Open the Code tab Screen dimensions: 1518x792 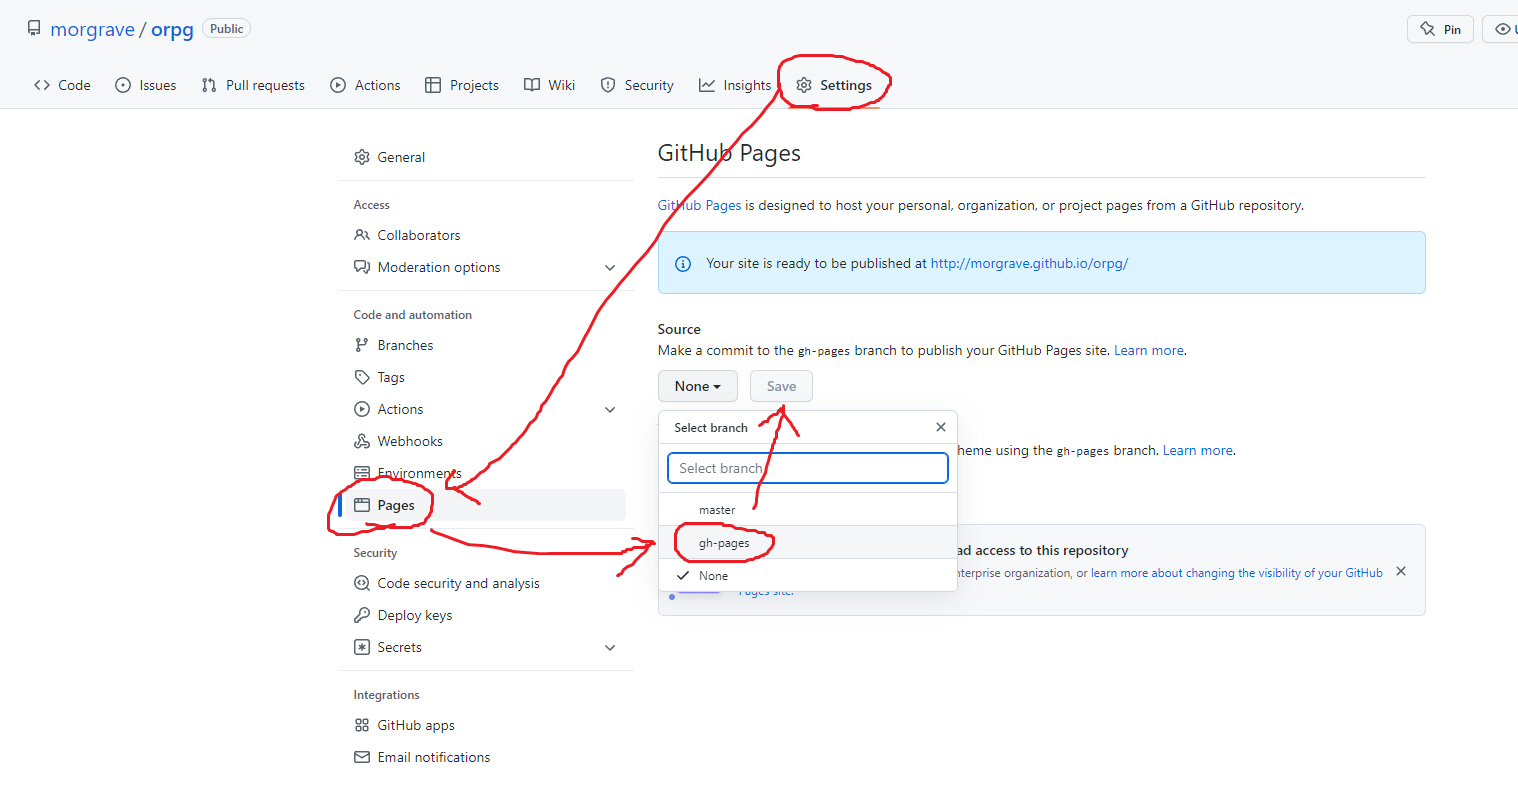(62, 85)
